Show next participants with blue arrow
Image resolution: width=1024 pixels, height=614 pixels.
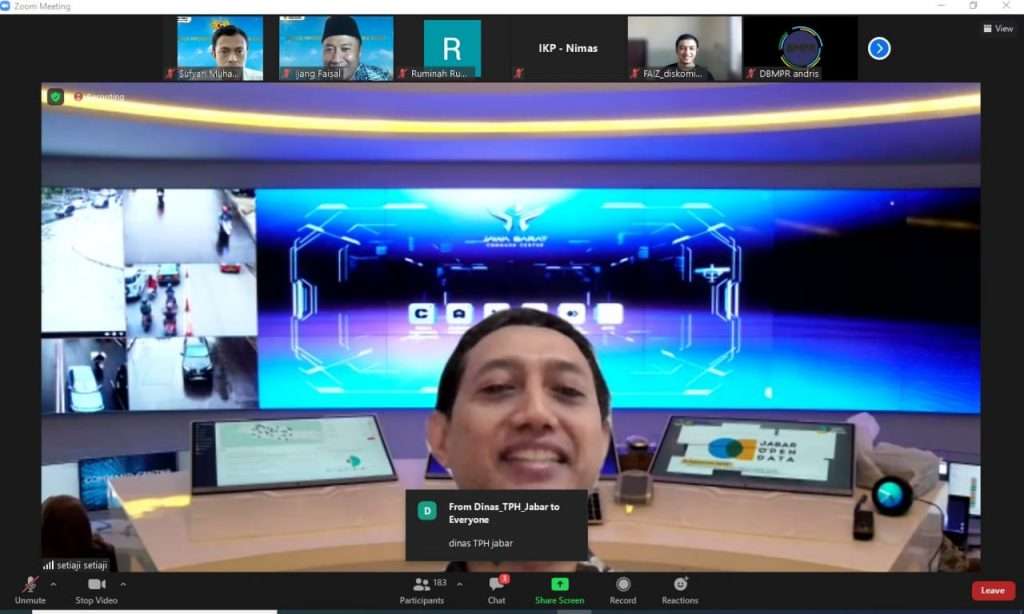coord(879,48)
